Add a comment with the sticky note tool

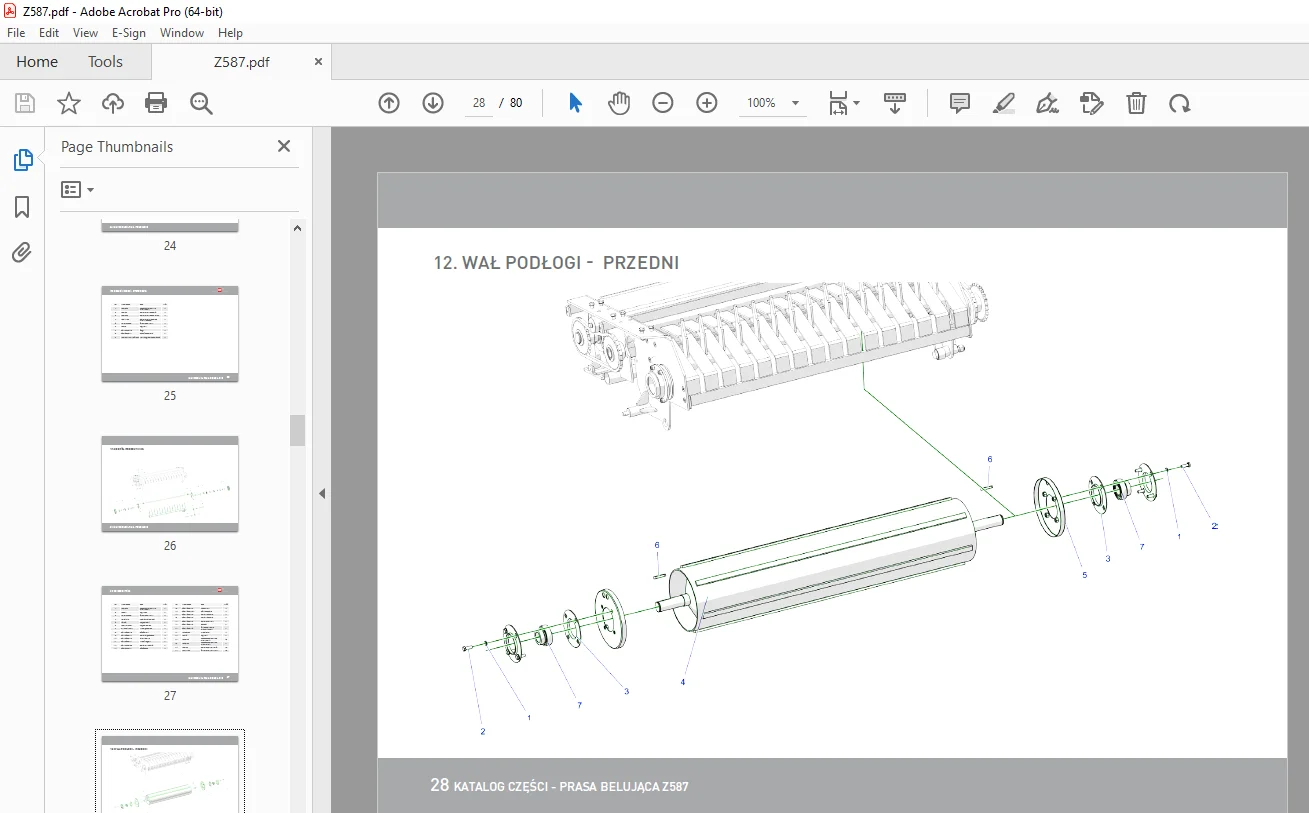(x=960, y=103)
